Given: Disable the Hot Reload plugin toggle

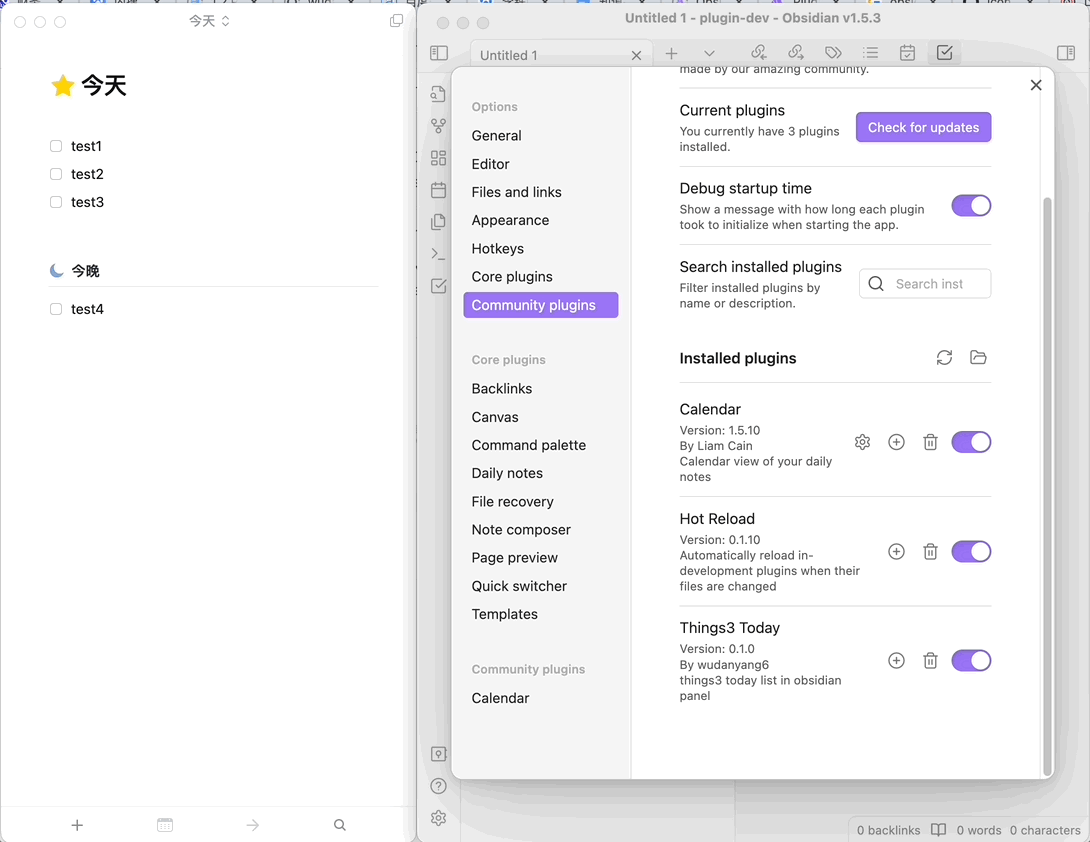Looking at the screenshot, I should tap(971, 552).
